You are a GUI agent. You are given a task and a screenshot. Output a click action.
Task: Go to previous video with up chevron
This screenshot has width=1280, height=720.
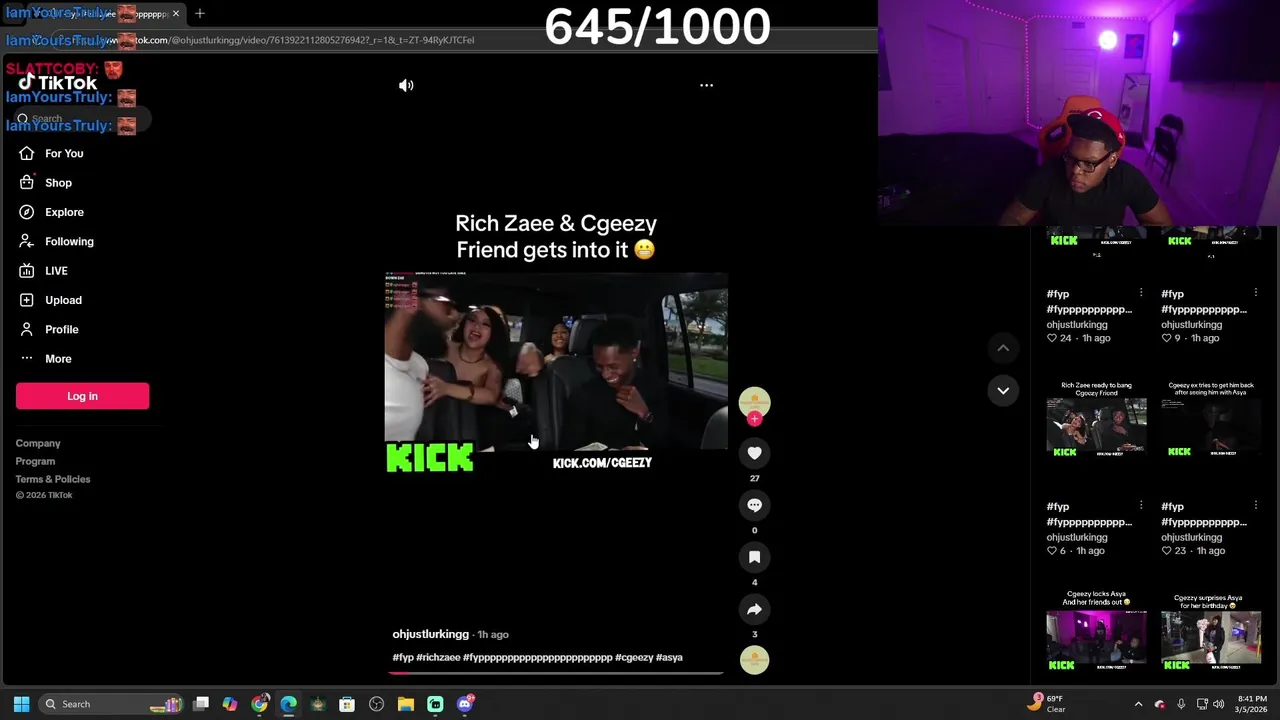pos(1003,348)
